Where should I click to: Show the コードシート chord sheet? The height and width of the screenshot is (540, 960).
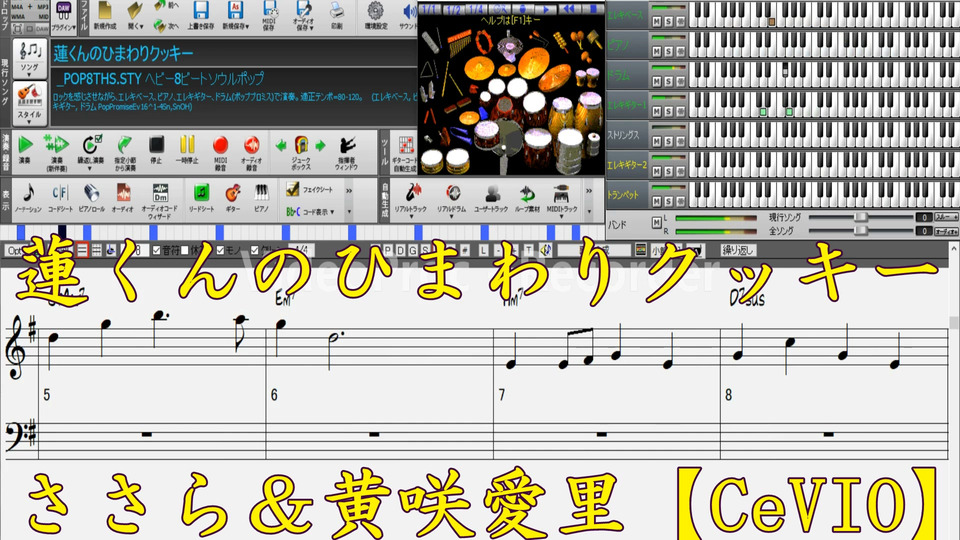pyautogui.click(x=60, y=198)
